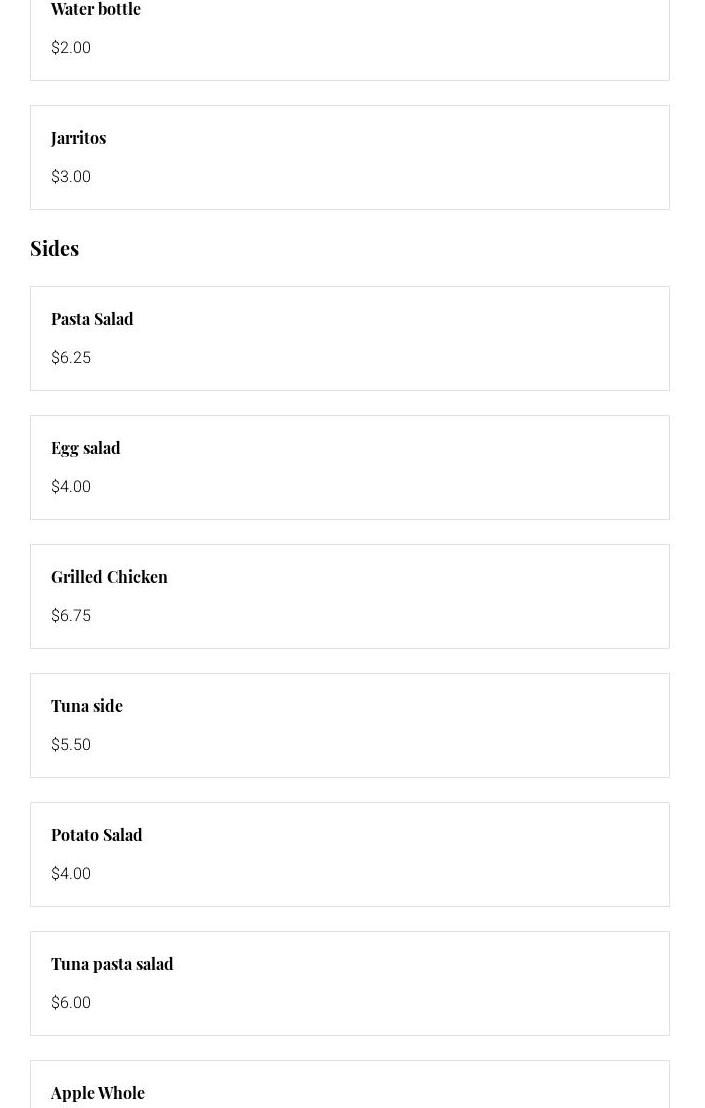This screenshot has width=705, height=1108.
Task: Click the $4.00 price under Potato Salad
Action: coord(71,874)
